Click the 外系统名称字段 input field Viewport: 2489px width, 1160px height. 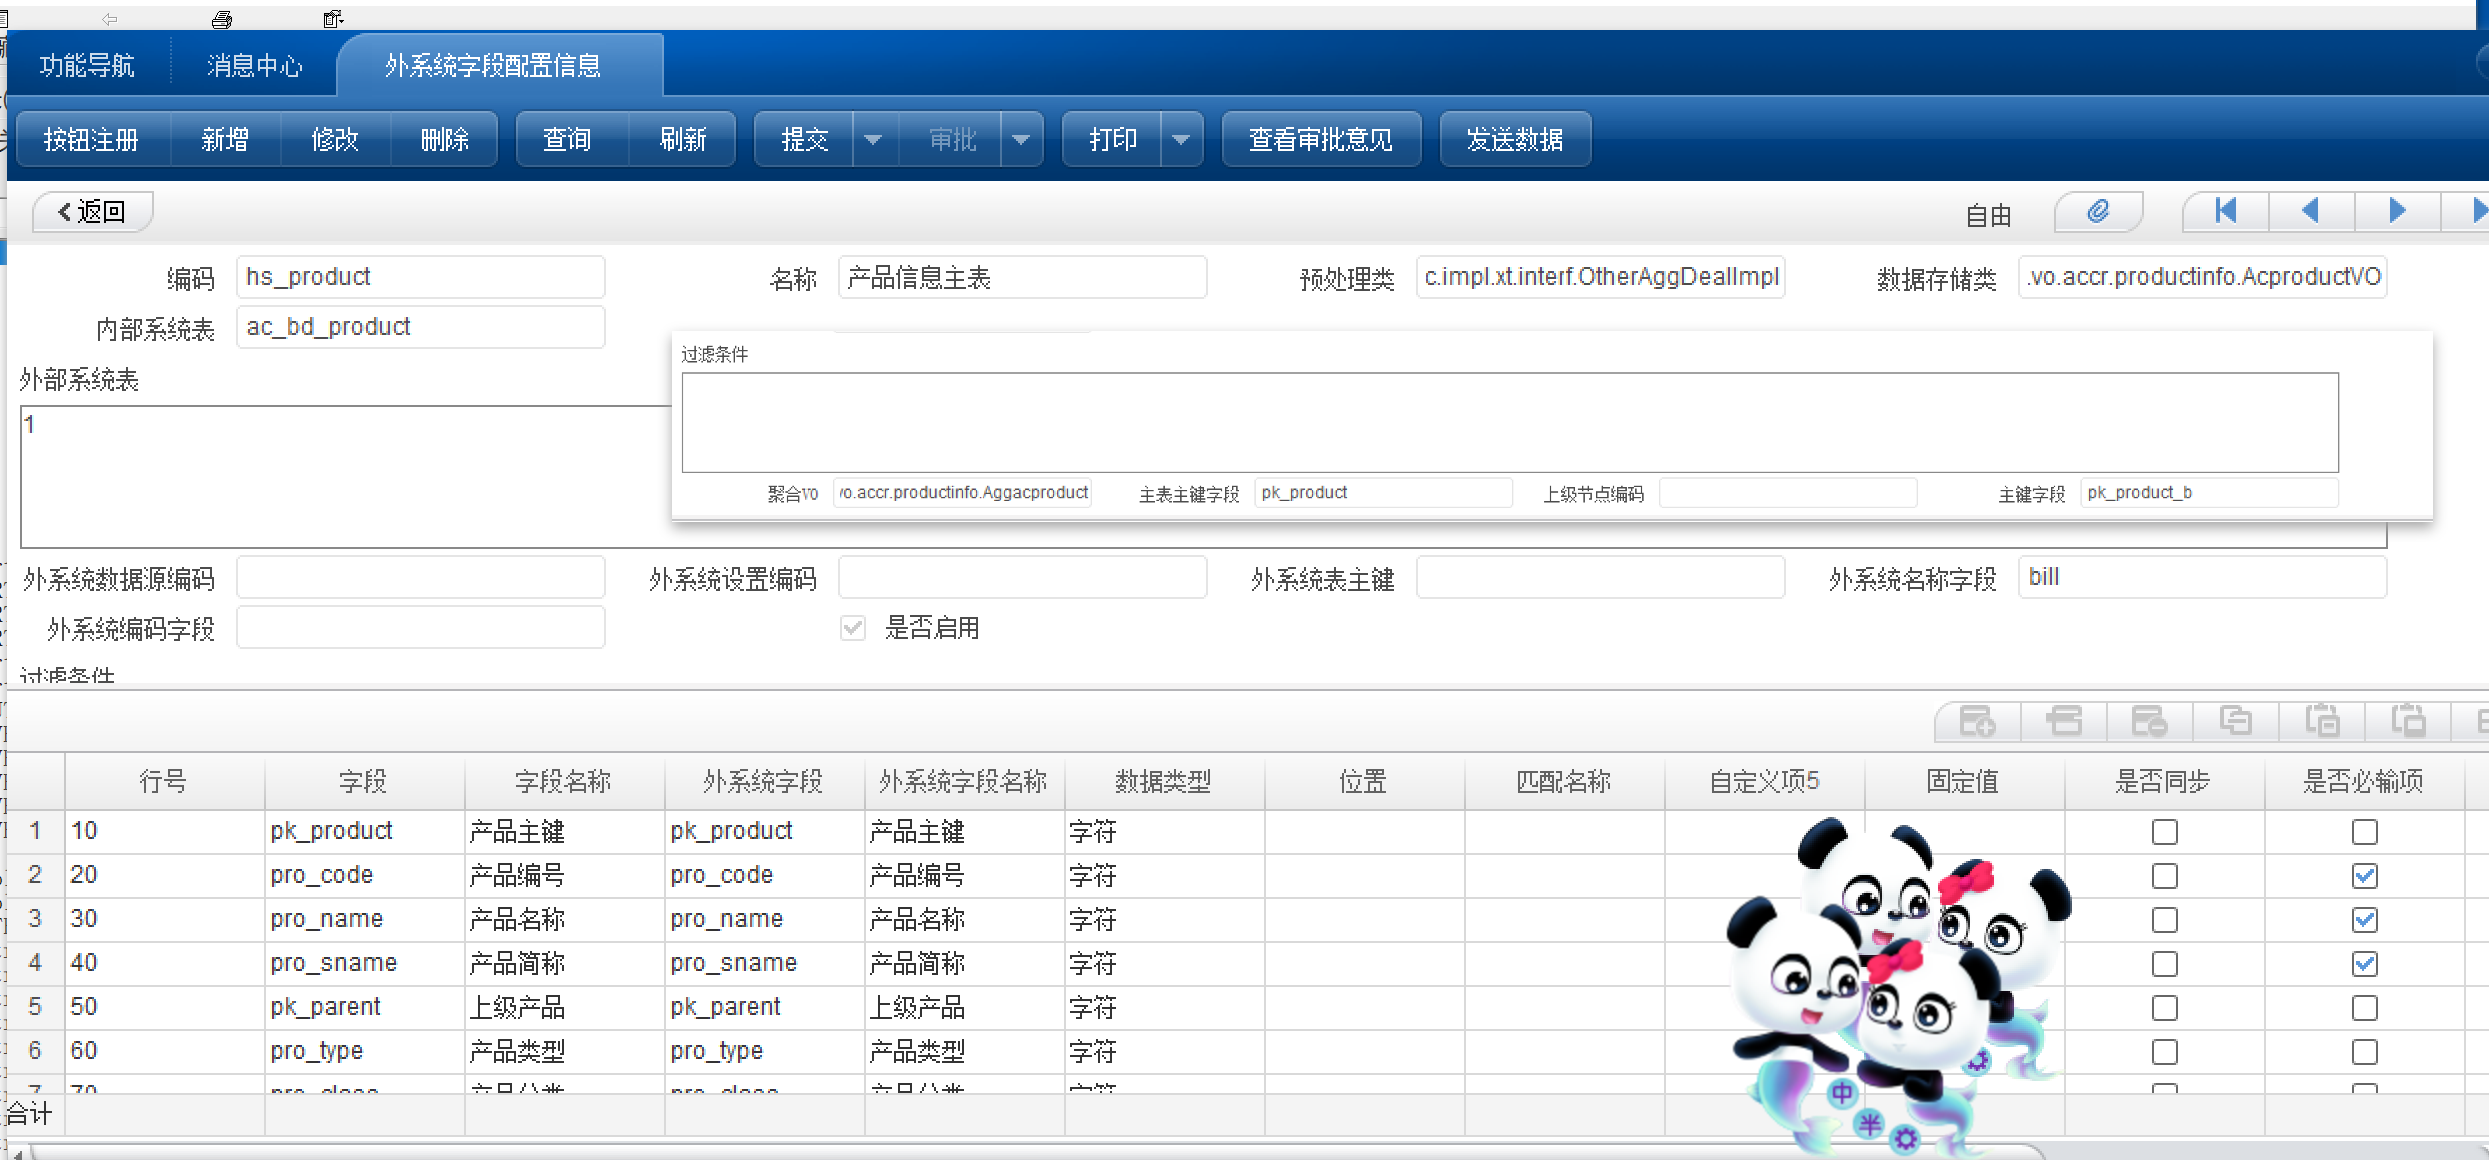coord(2200,578)
